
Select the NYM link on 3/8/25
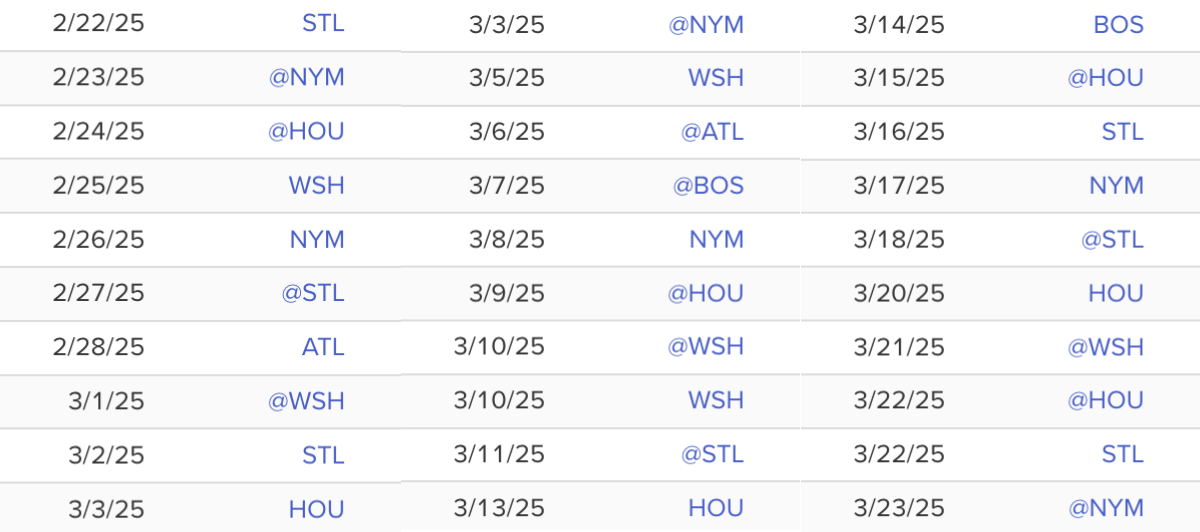[716, 239]
